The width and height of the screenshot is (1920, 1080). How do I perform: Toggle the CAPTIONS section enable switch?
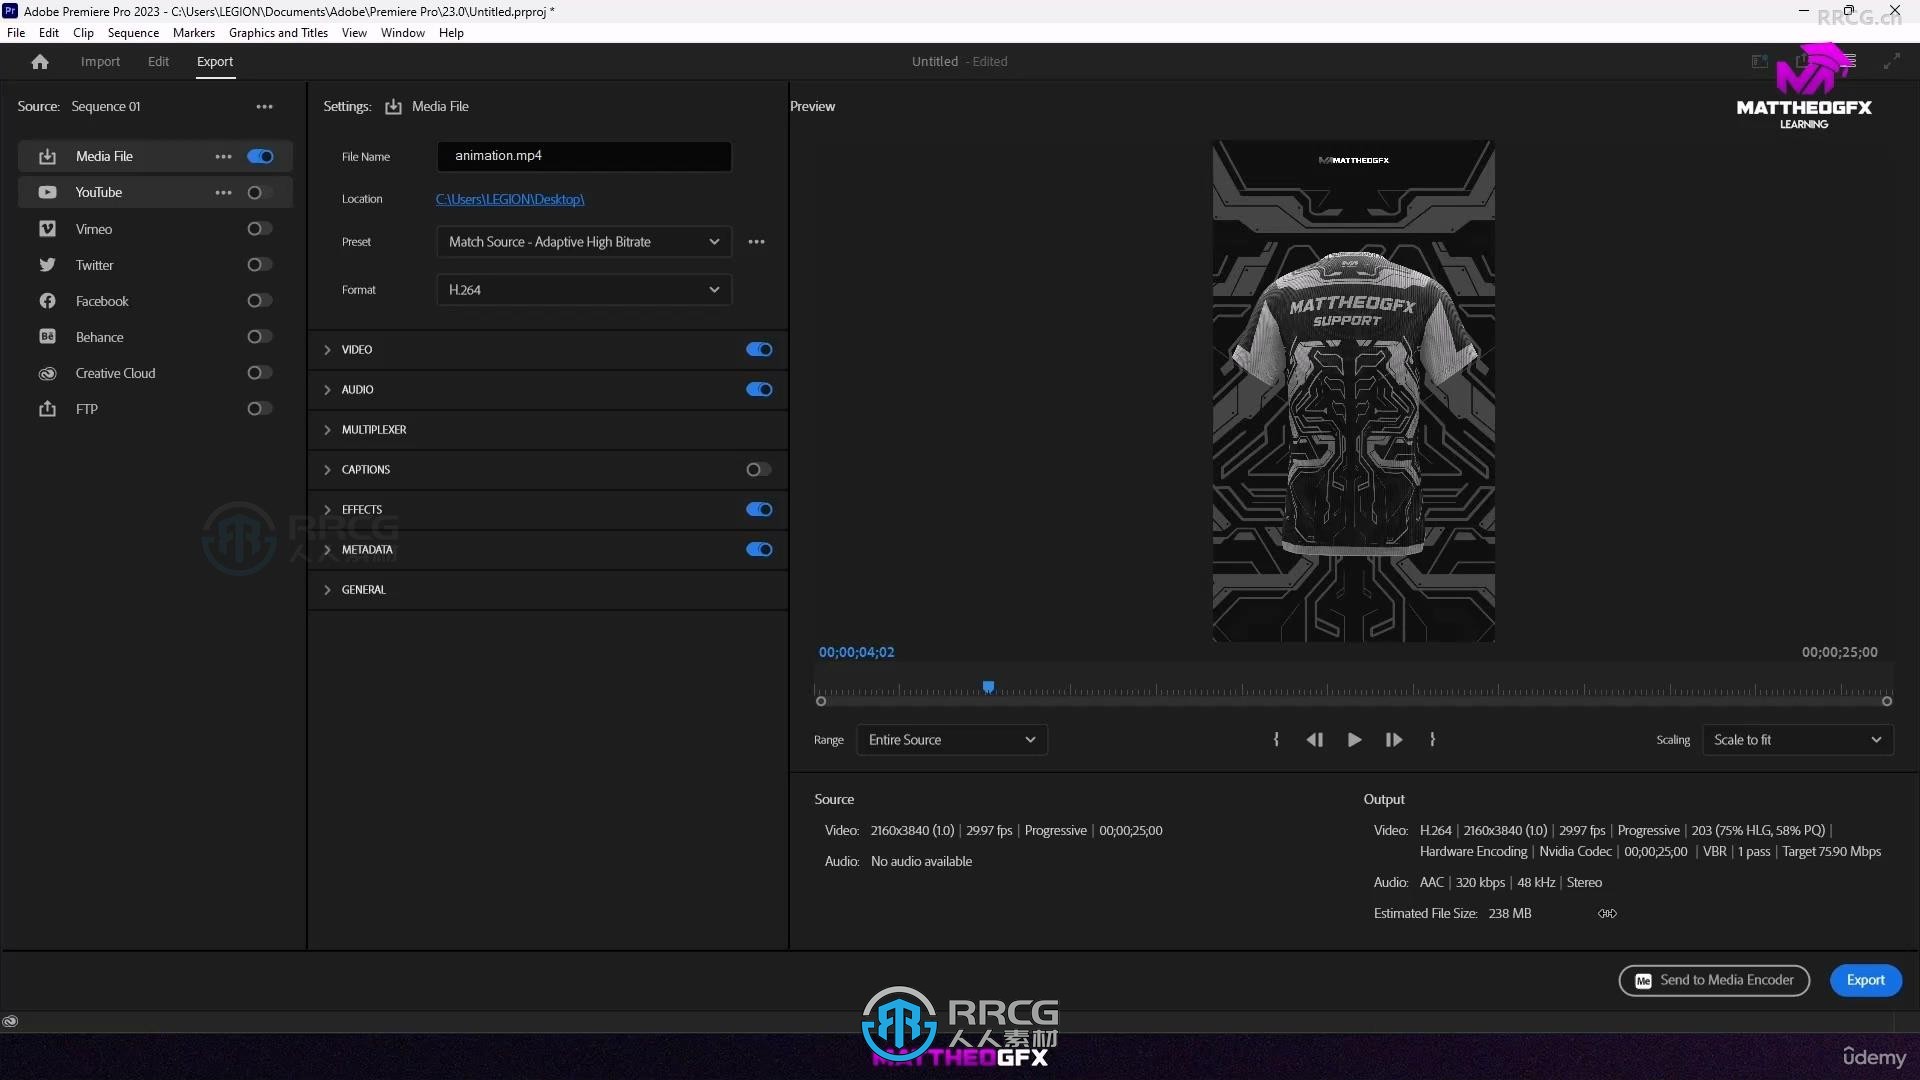point(758,468)
